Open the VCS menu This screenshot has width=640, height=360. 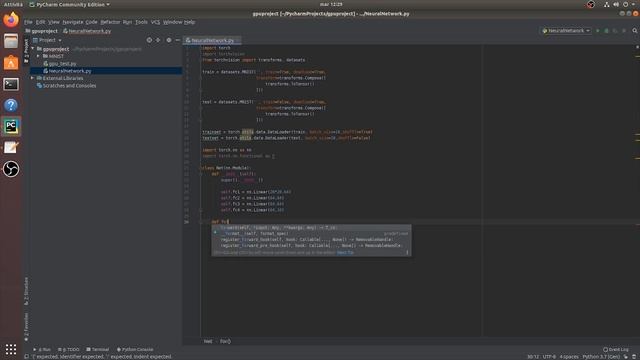coord(156,22)
